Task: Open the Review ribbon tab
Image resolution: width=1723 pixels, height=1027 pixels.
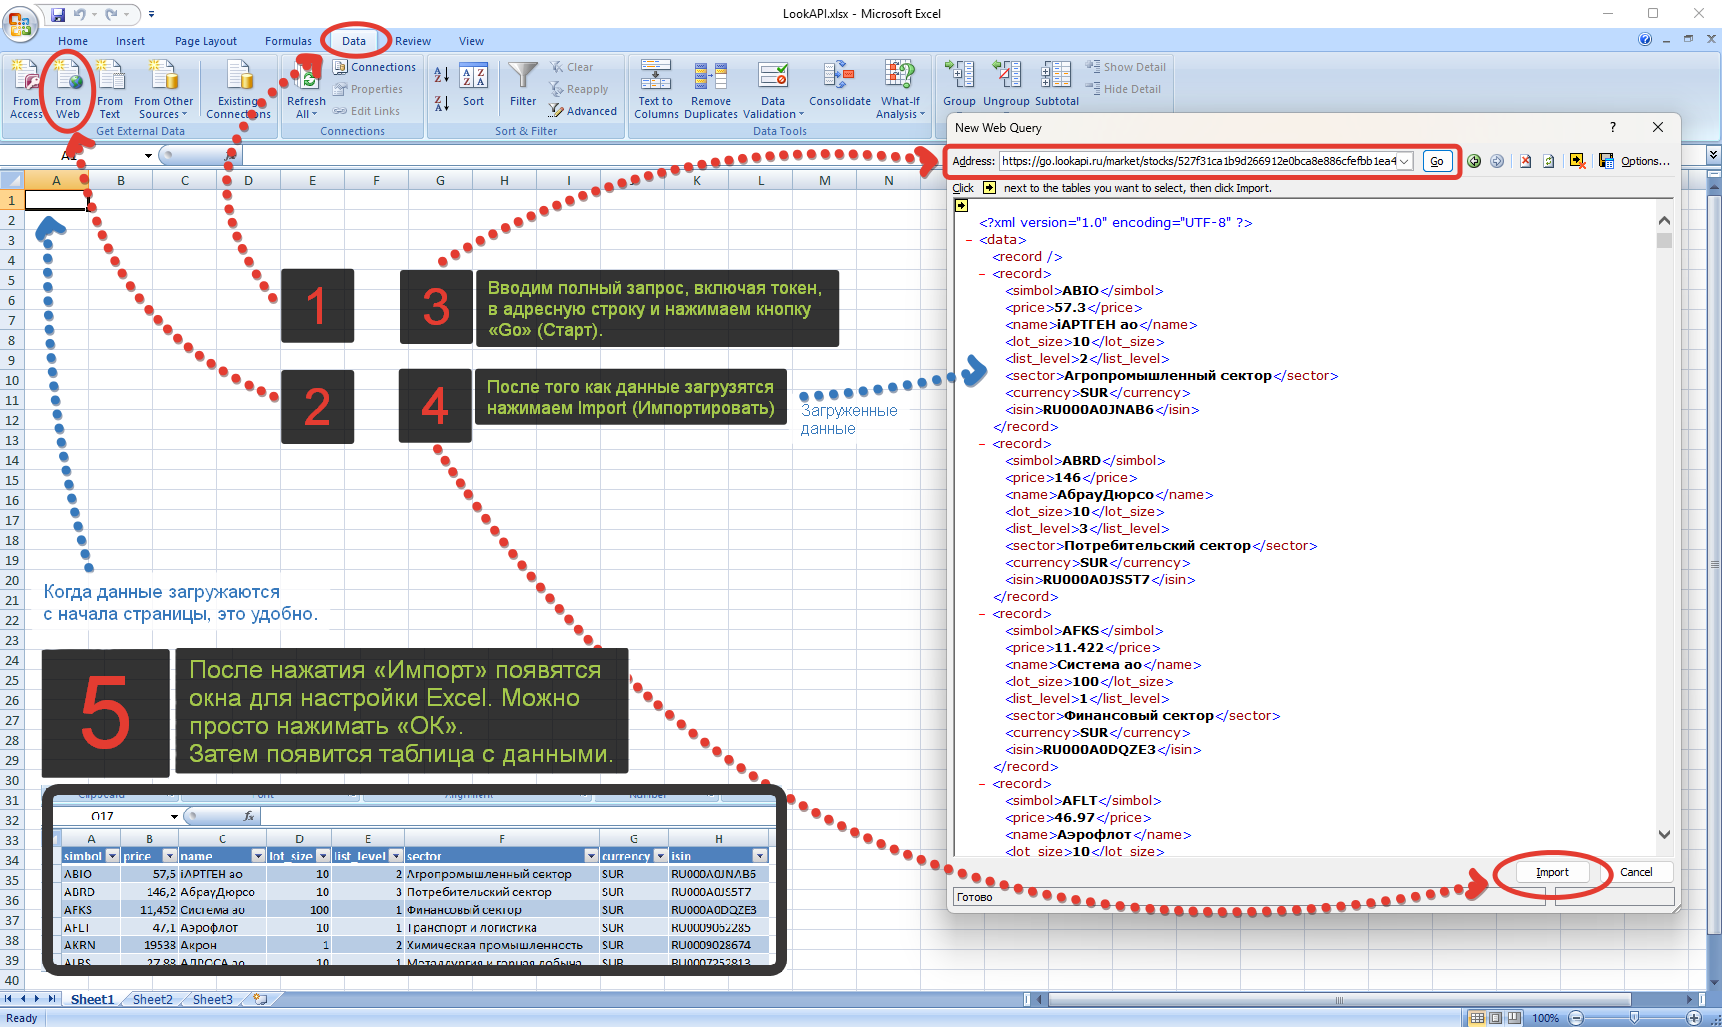Action: (413, 41)
